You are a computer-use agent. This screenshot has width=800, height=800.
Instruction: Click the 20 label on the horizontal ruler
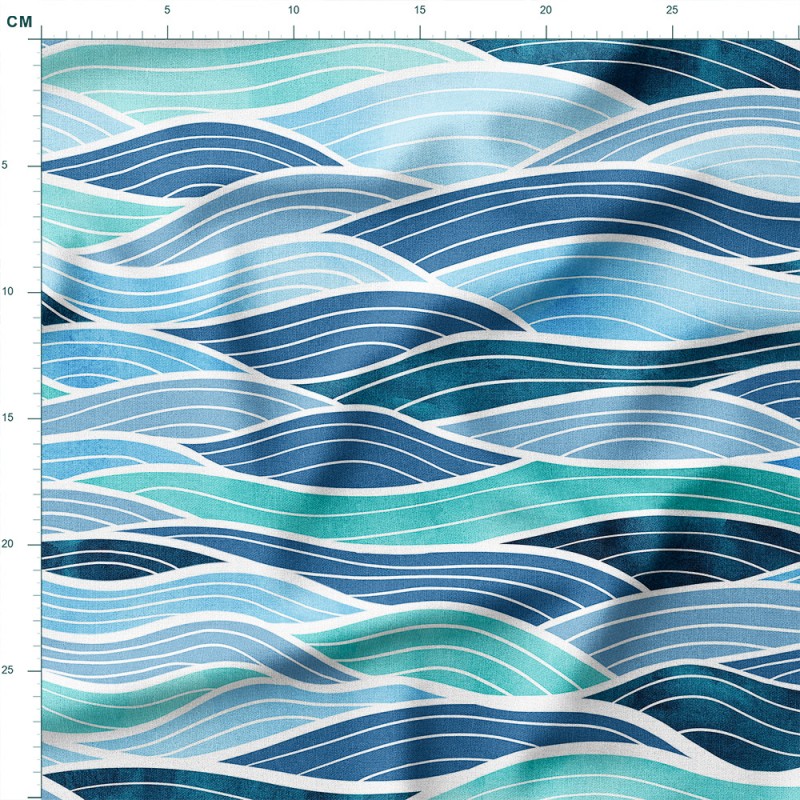pos(546,10)
